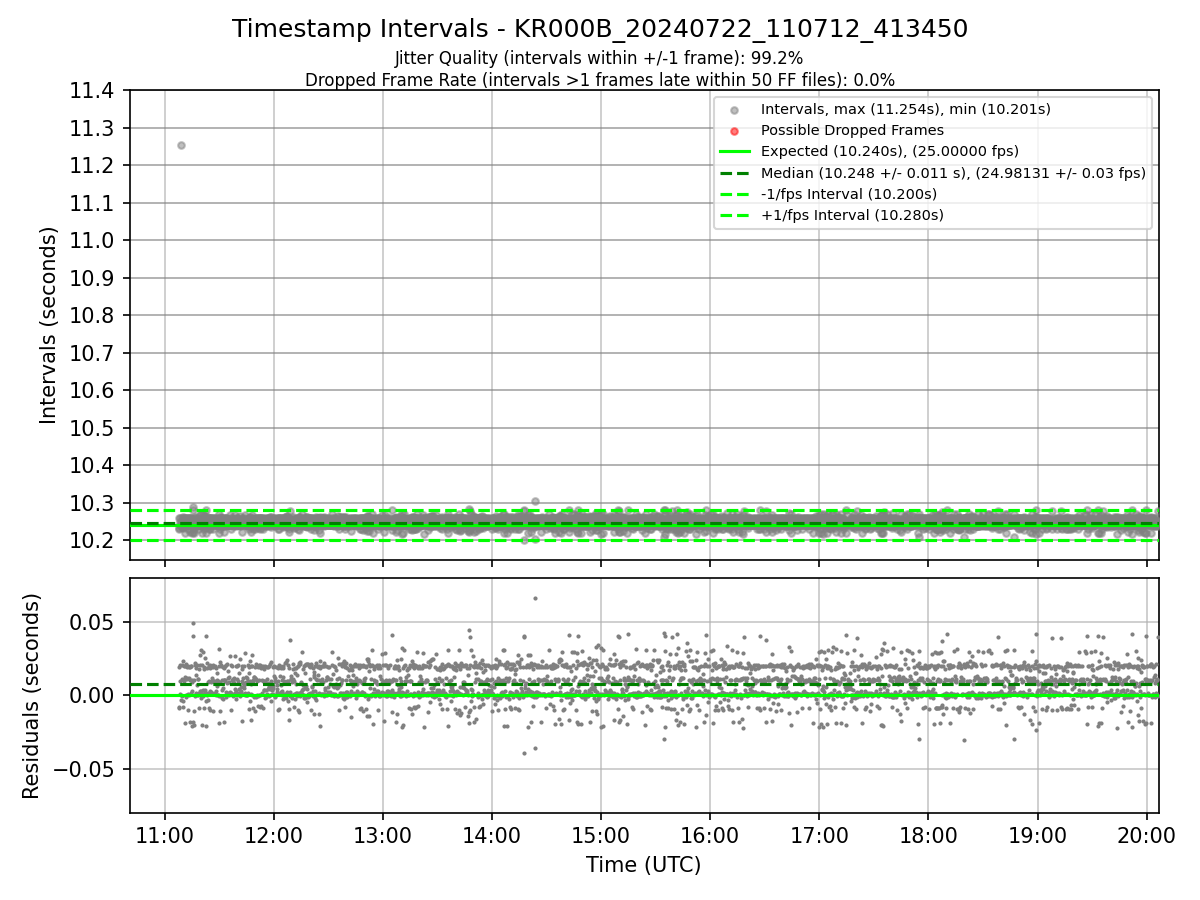
Task: Click the '14:00' x-axis tick label
Action: tap(492, 835)
